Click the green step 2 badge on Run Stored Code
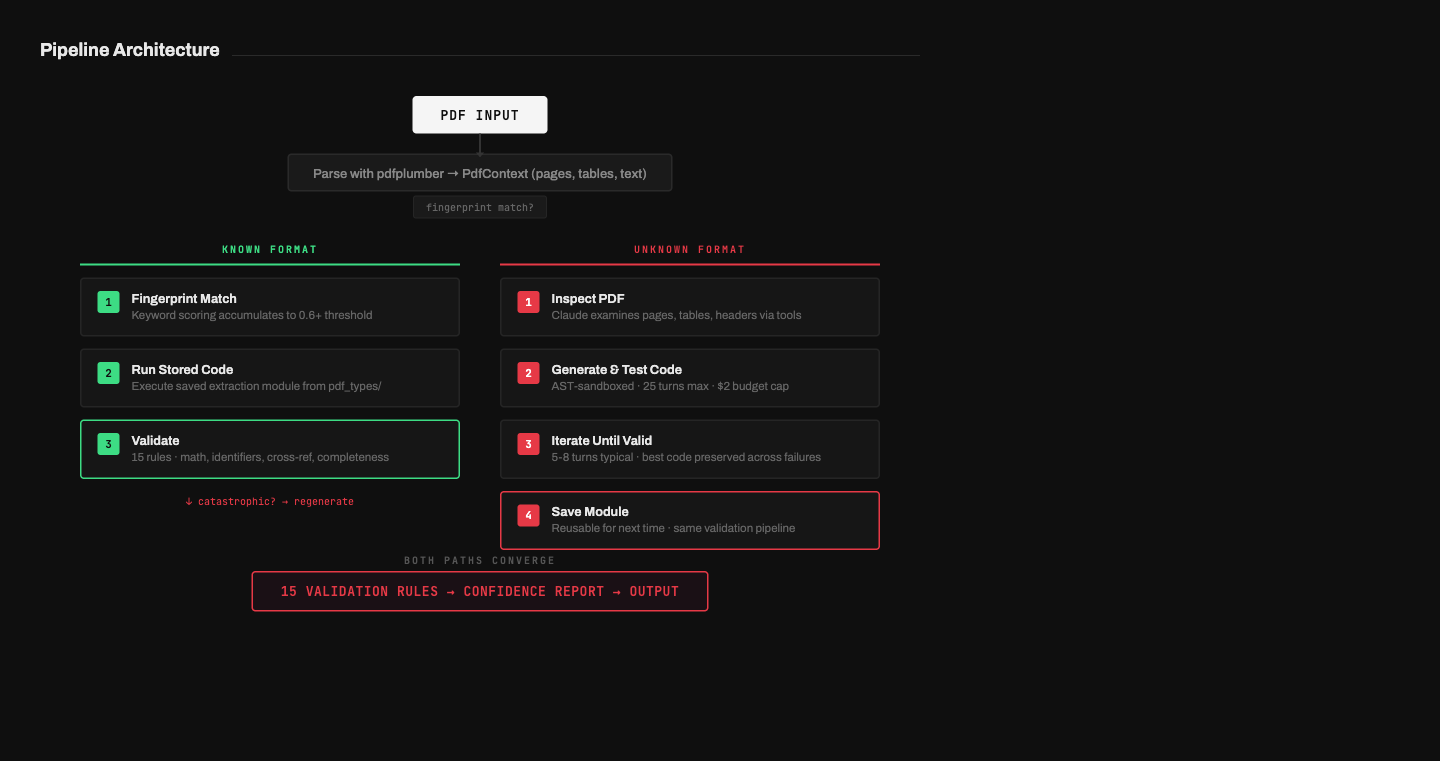The height and width of the screenshot is (761, 1440). coord(108,372)
